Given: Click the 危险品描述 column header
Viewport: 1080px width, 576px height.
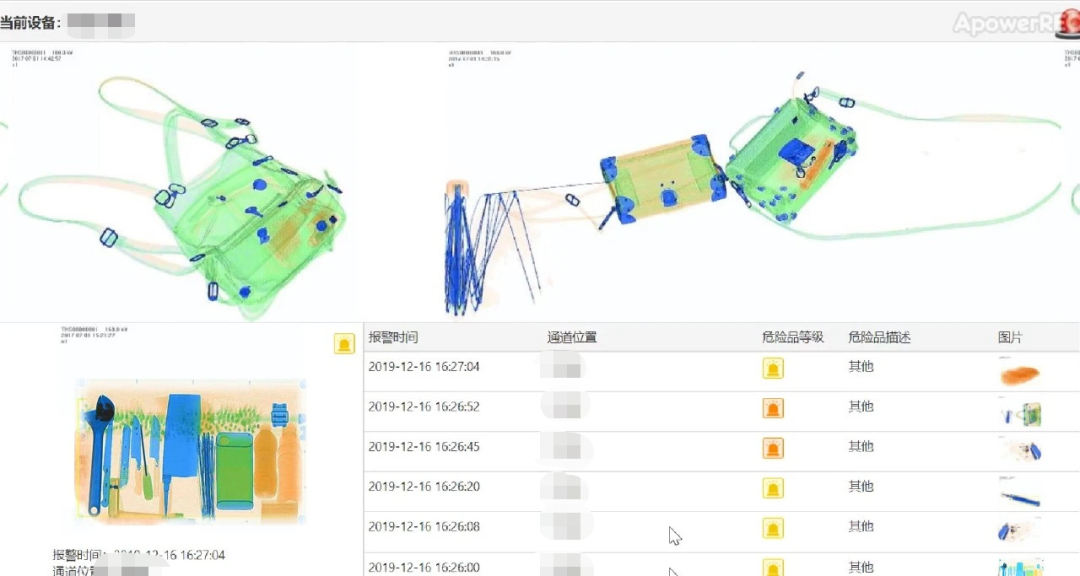Looking at the screenshot, I should click(x=879, y=338).
